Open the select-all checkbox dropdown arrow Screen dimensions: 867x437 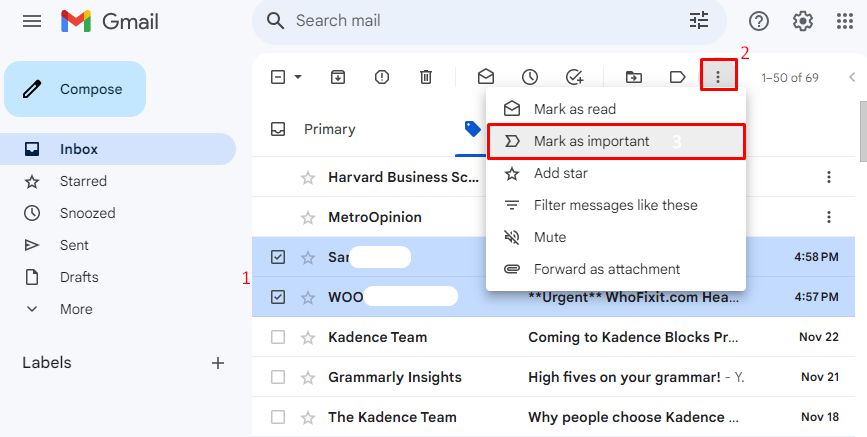tap(298, 77)
